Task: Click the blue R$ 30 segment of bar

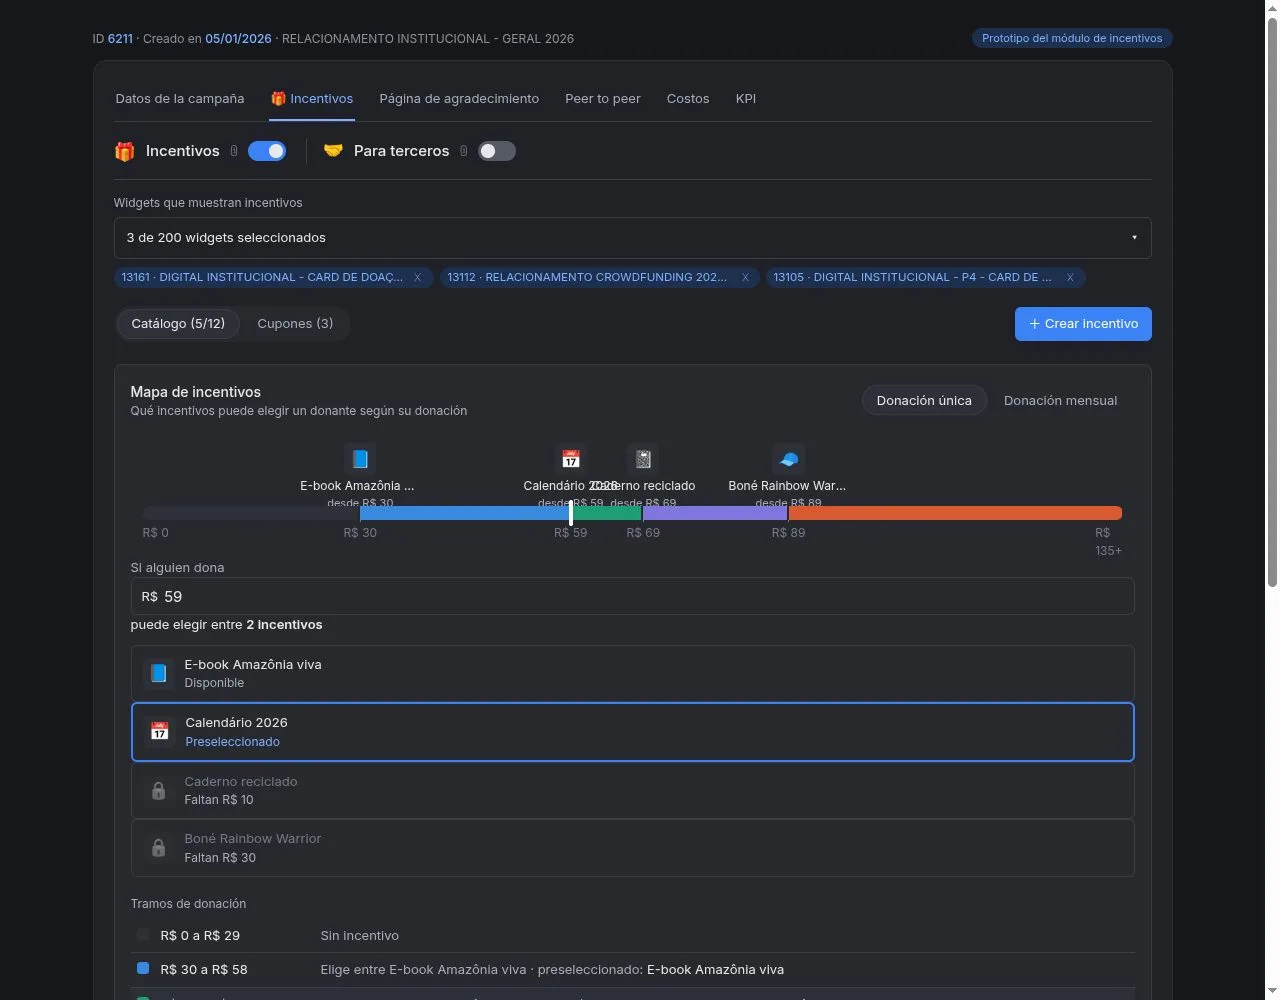Action: [x=465, y=513]
